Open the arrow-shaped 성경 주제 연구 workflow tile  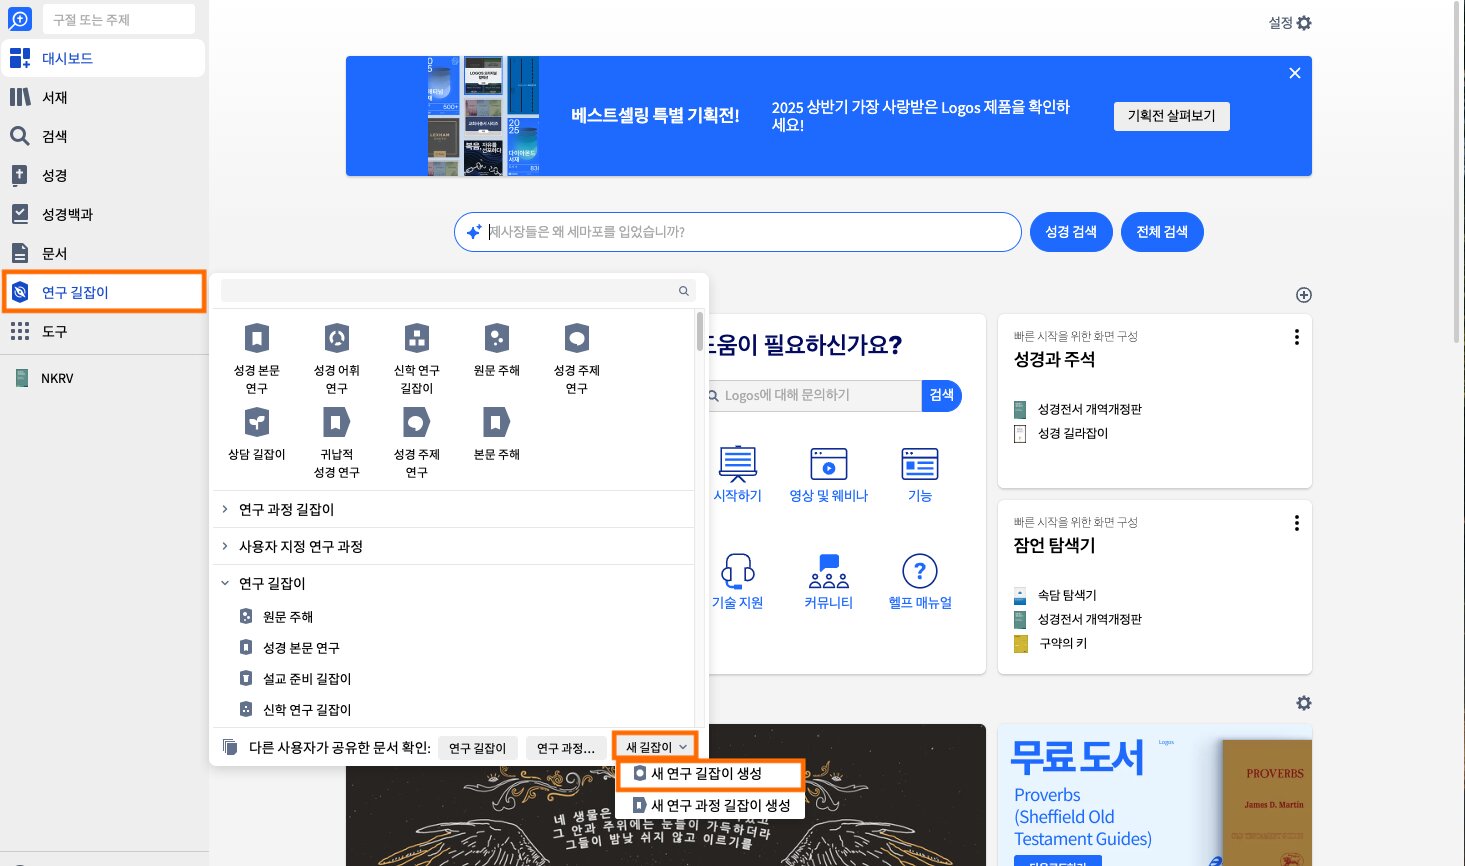tap(417, 442)
